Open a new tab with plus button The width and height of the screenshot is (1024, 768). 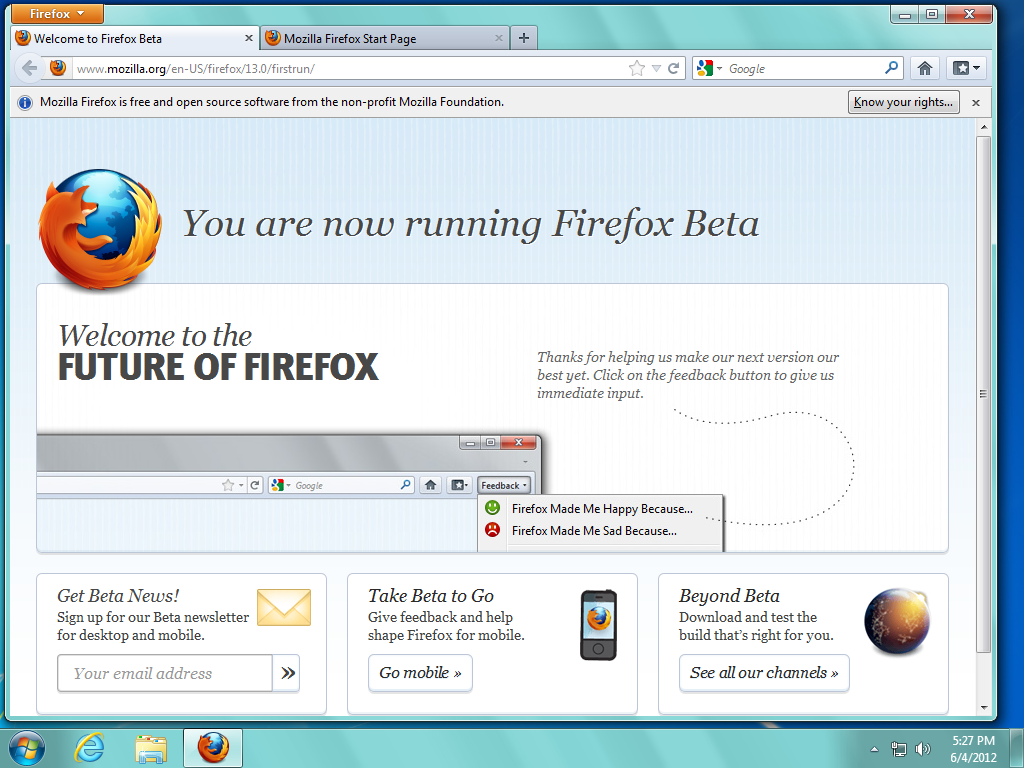tap(524, 39)
